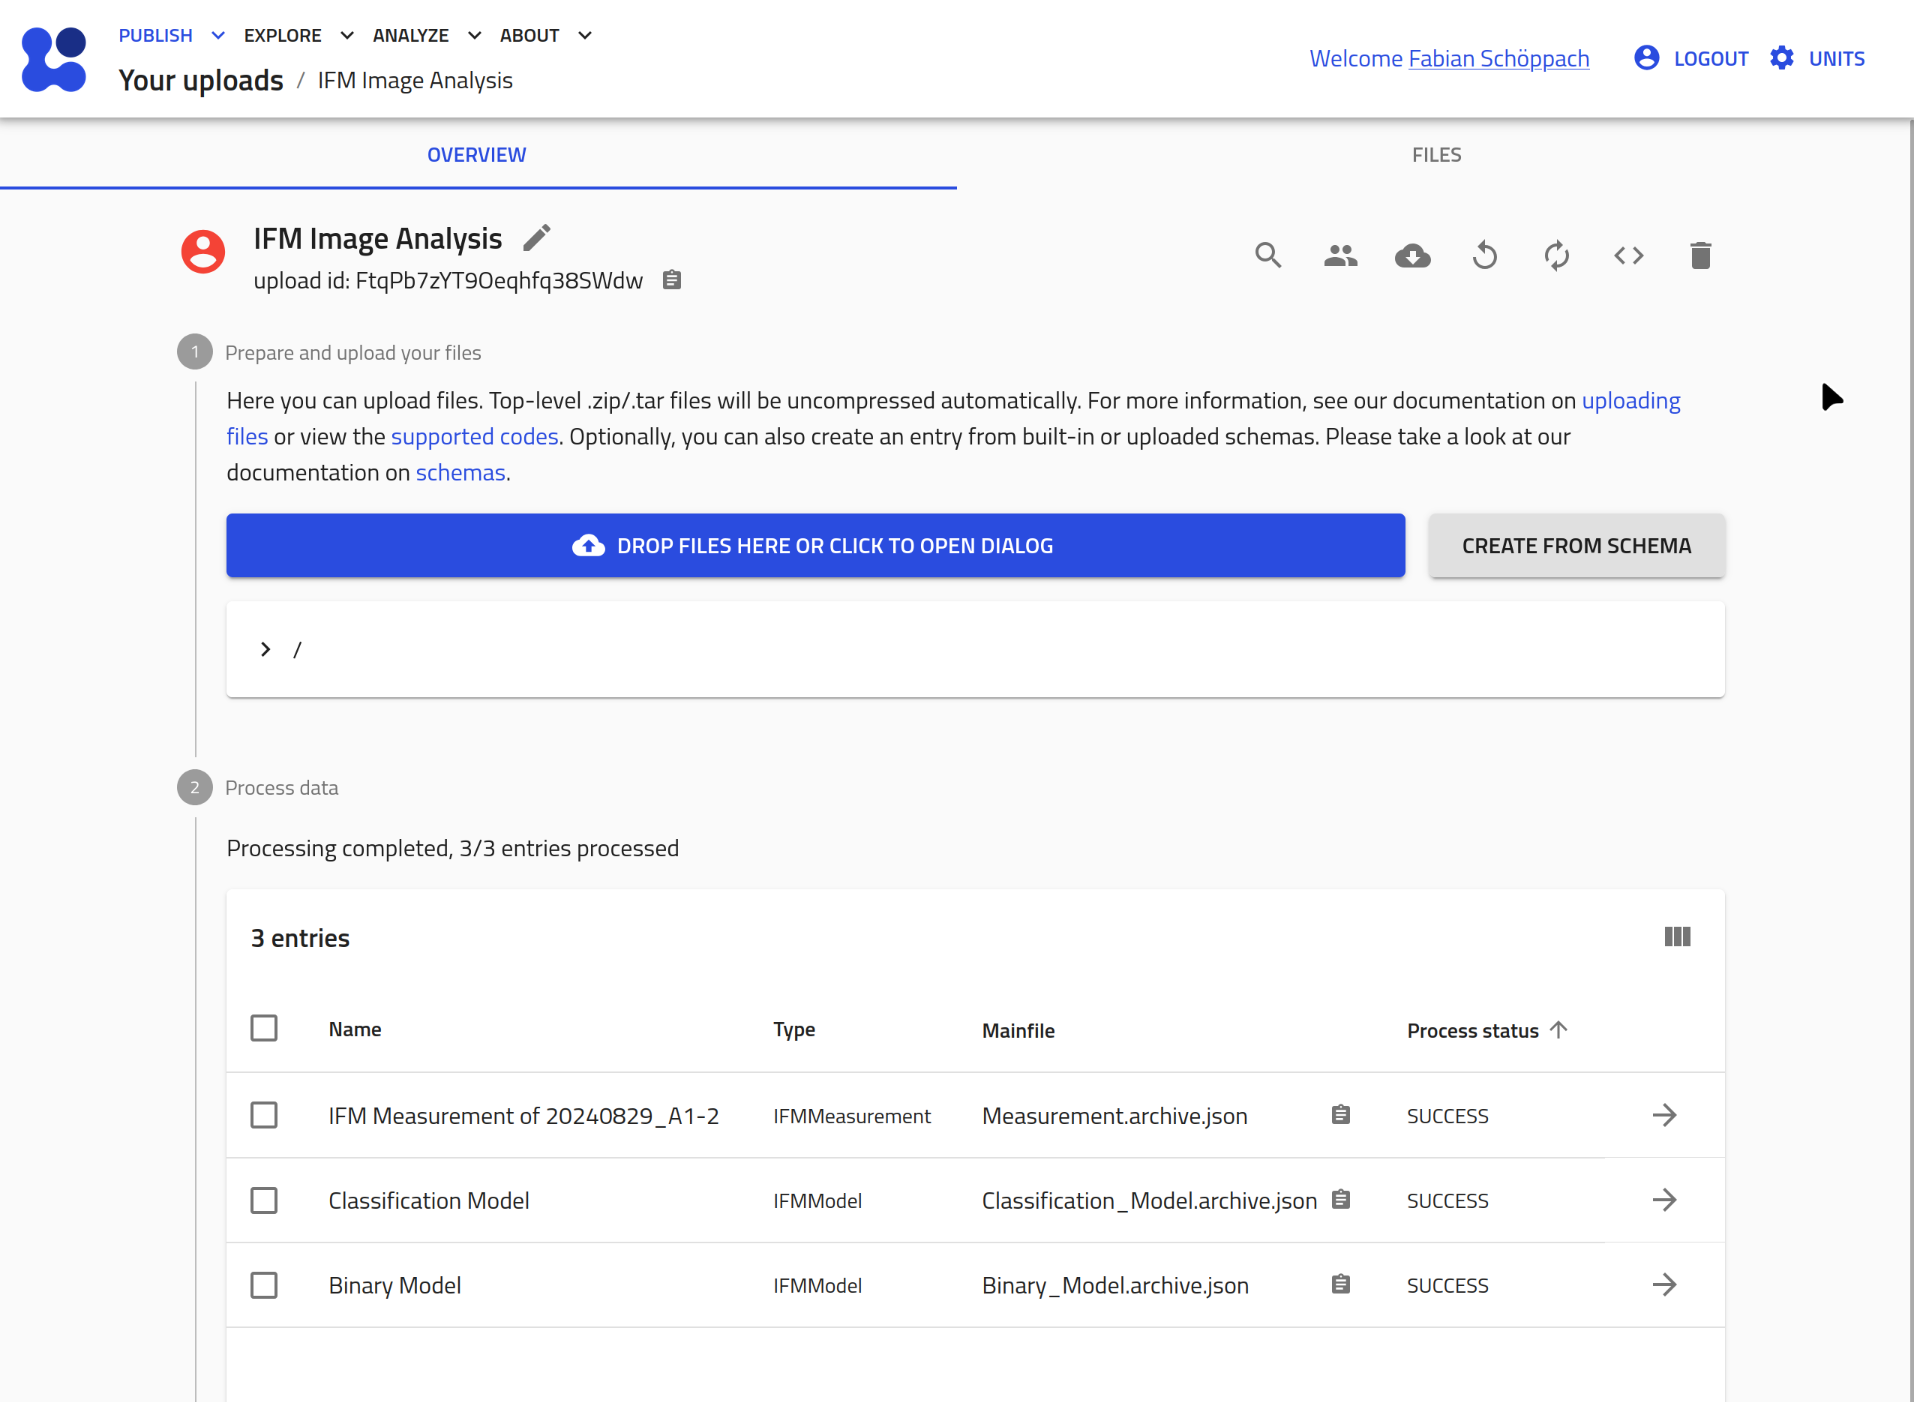Toggle the select-all checkbox in table header
This screenshot has width=1914, height=1402.
click(264, 1029)
